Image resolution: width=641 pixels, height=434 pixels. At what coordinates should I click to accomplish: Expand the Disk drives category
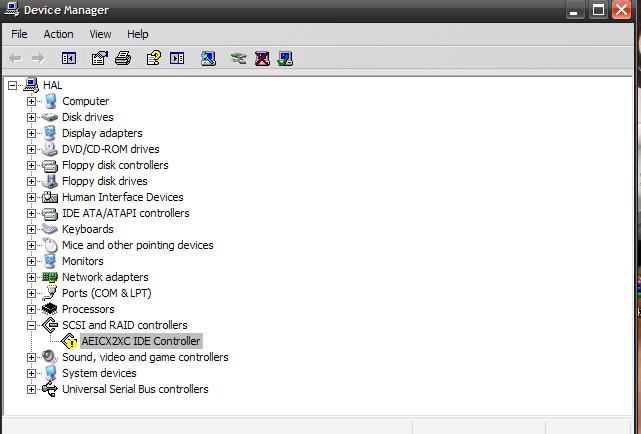(31, 117)
